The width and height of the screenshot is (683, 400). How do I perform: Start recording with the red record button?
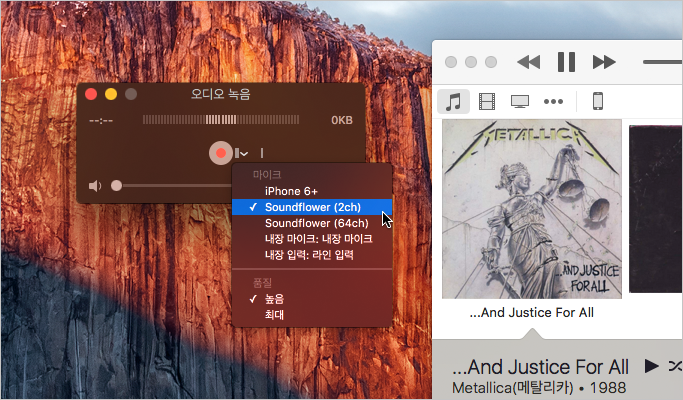221,153
